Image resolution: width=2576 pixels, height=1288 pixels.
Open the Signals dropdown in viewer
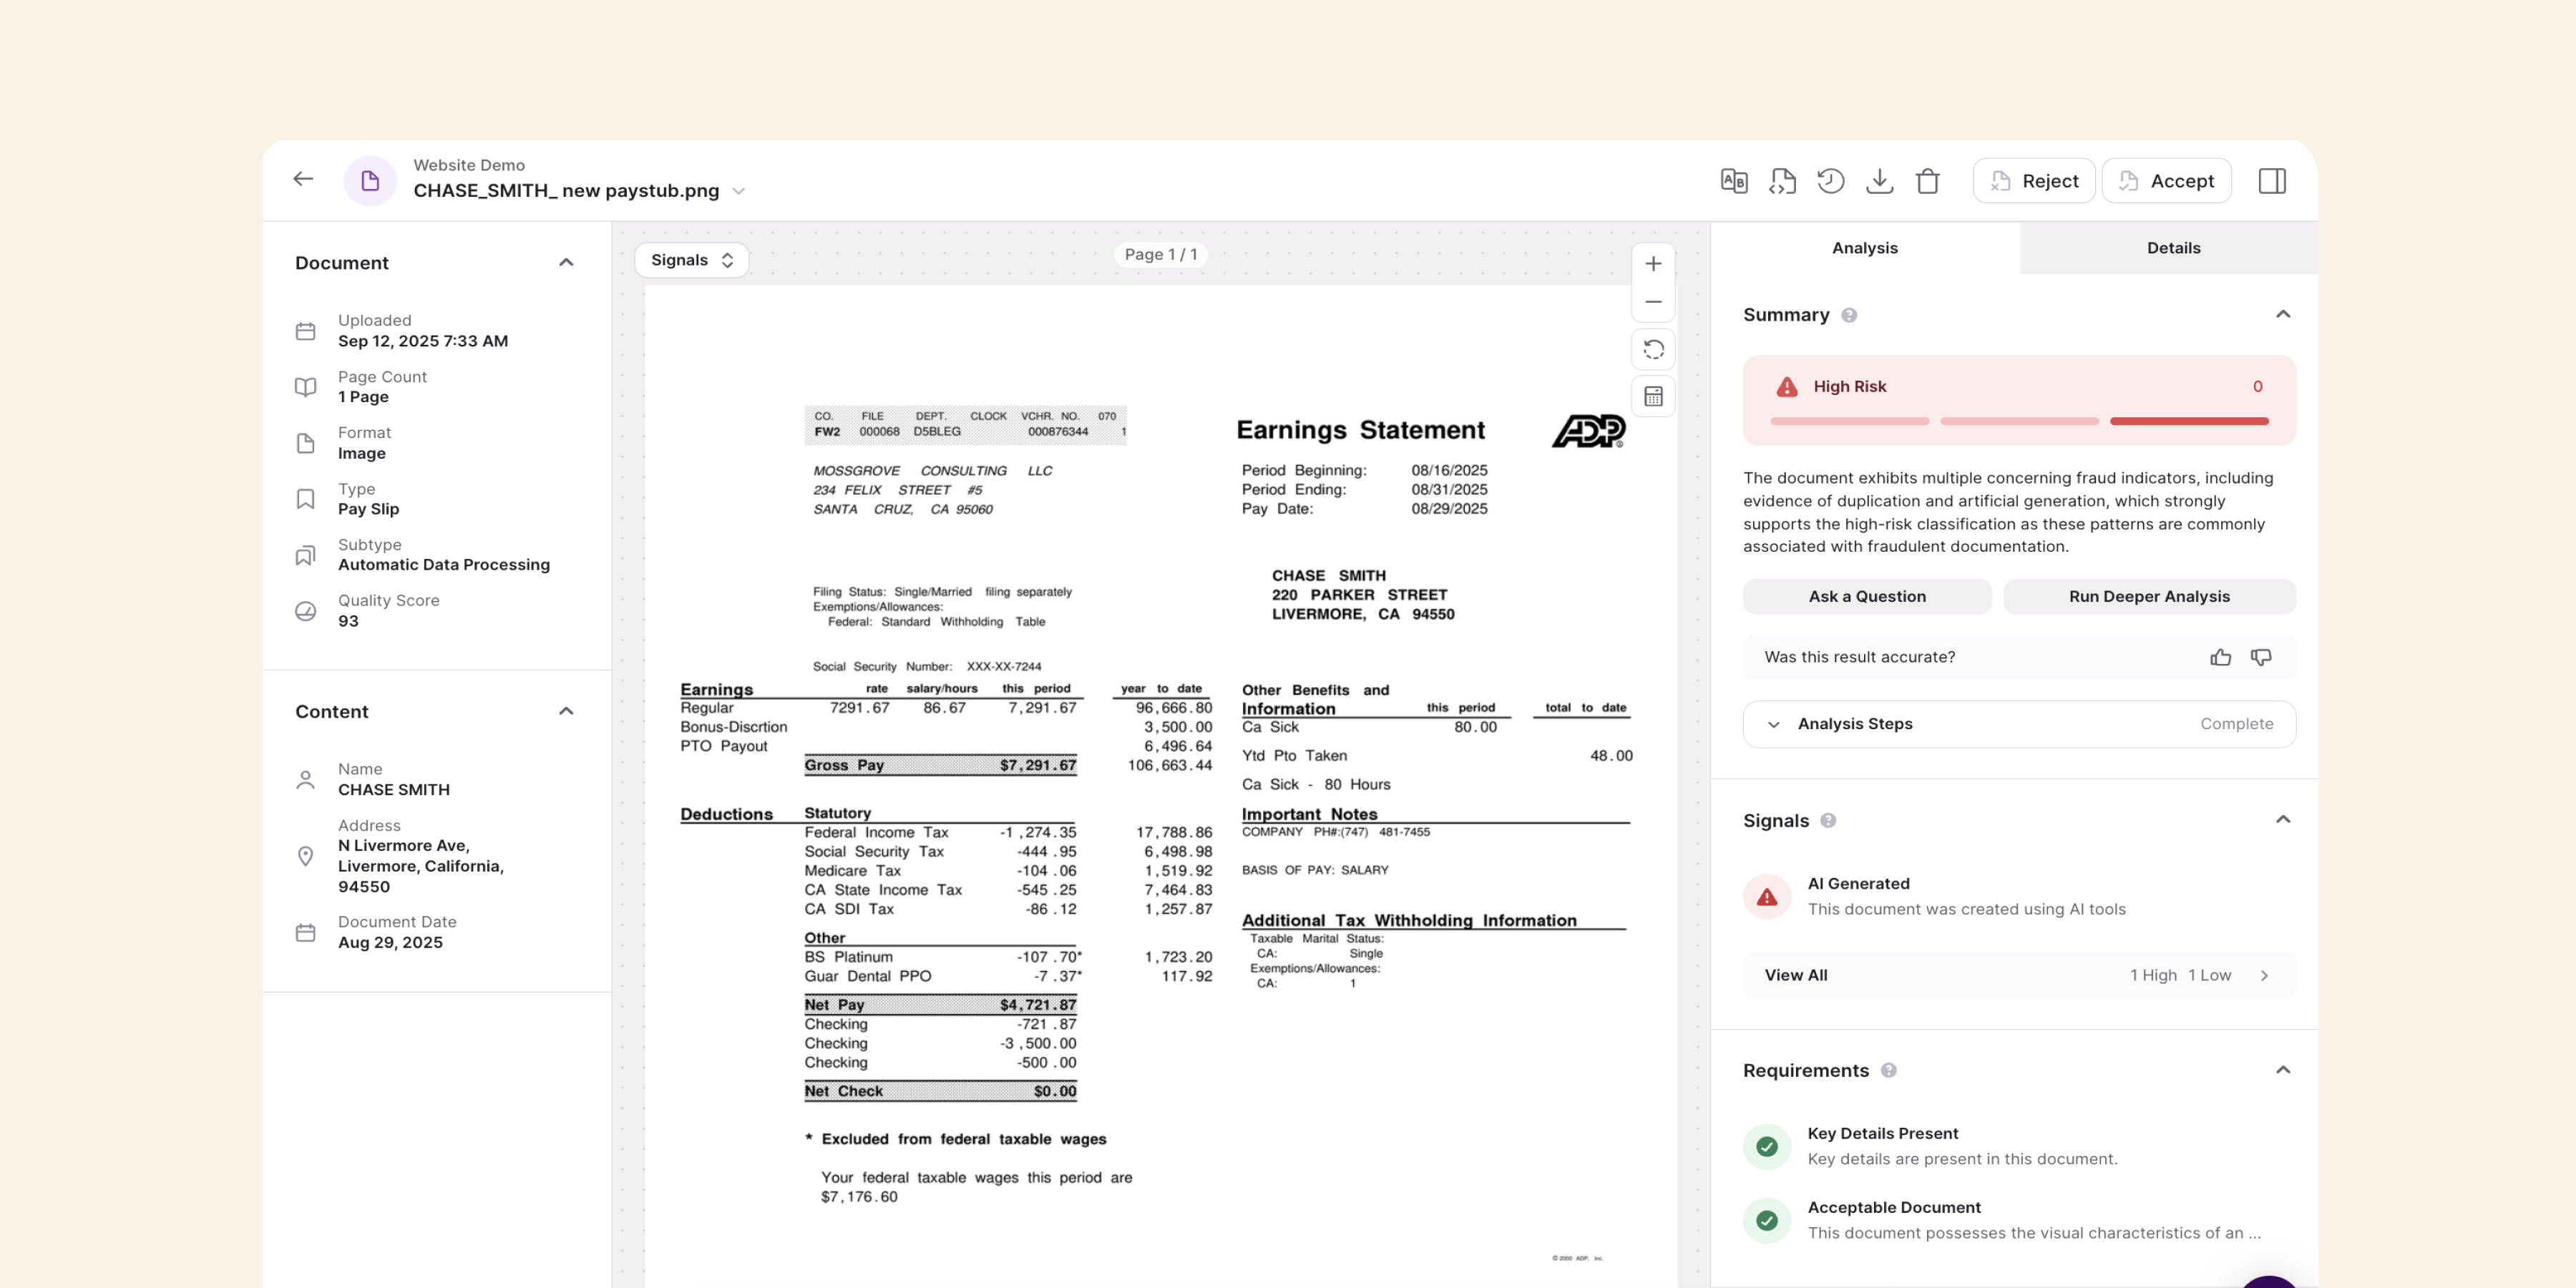coord(691,260)
